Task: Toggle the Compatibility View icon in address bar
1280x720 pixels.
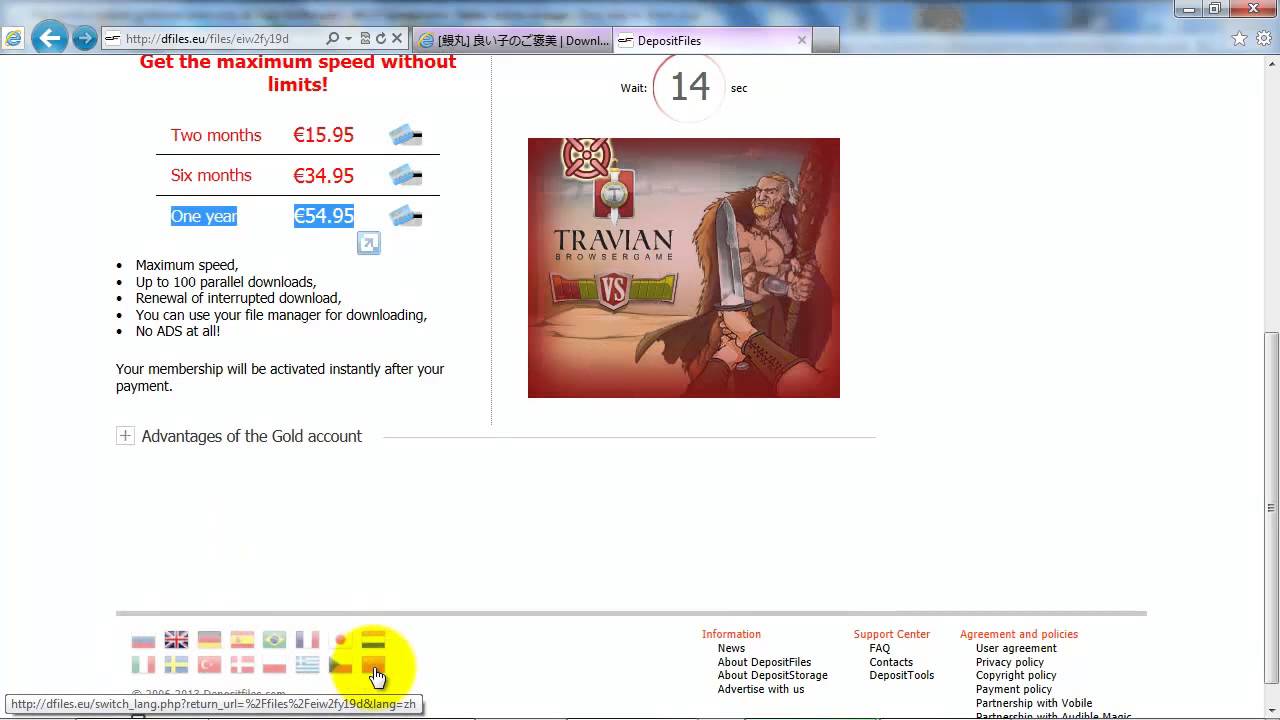Action: click(x=365, y=39)
